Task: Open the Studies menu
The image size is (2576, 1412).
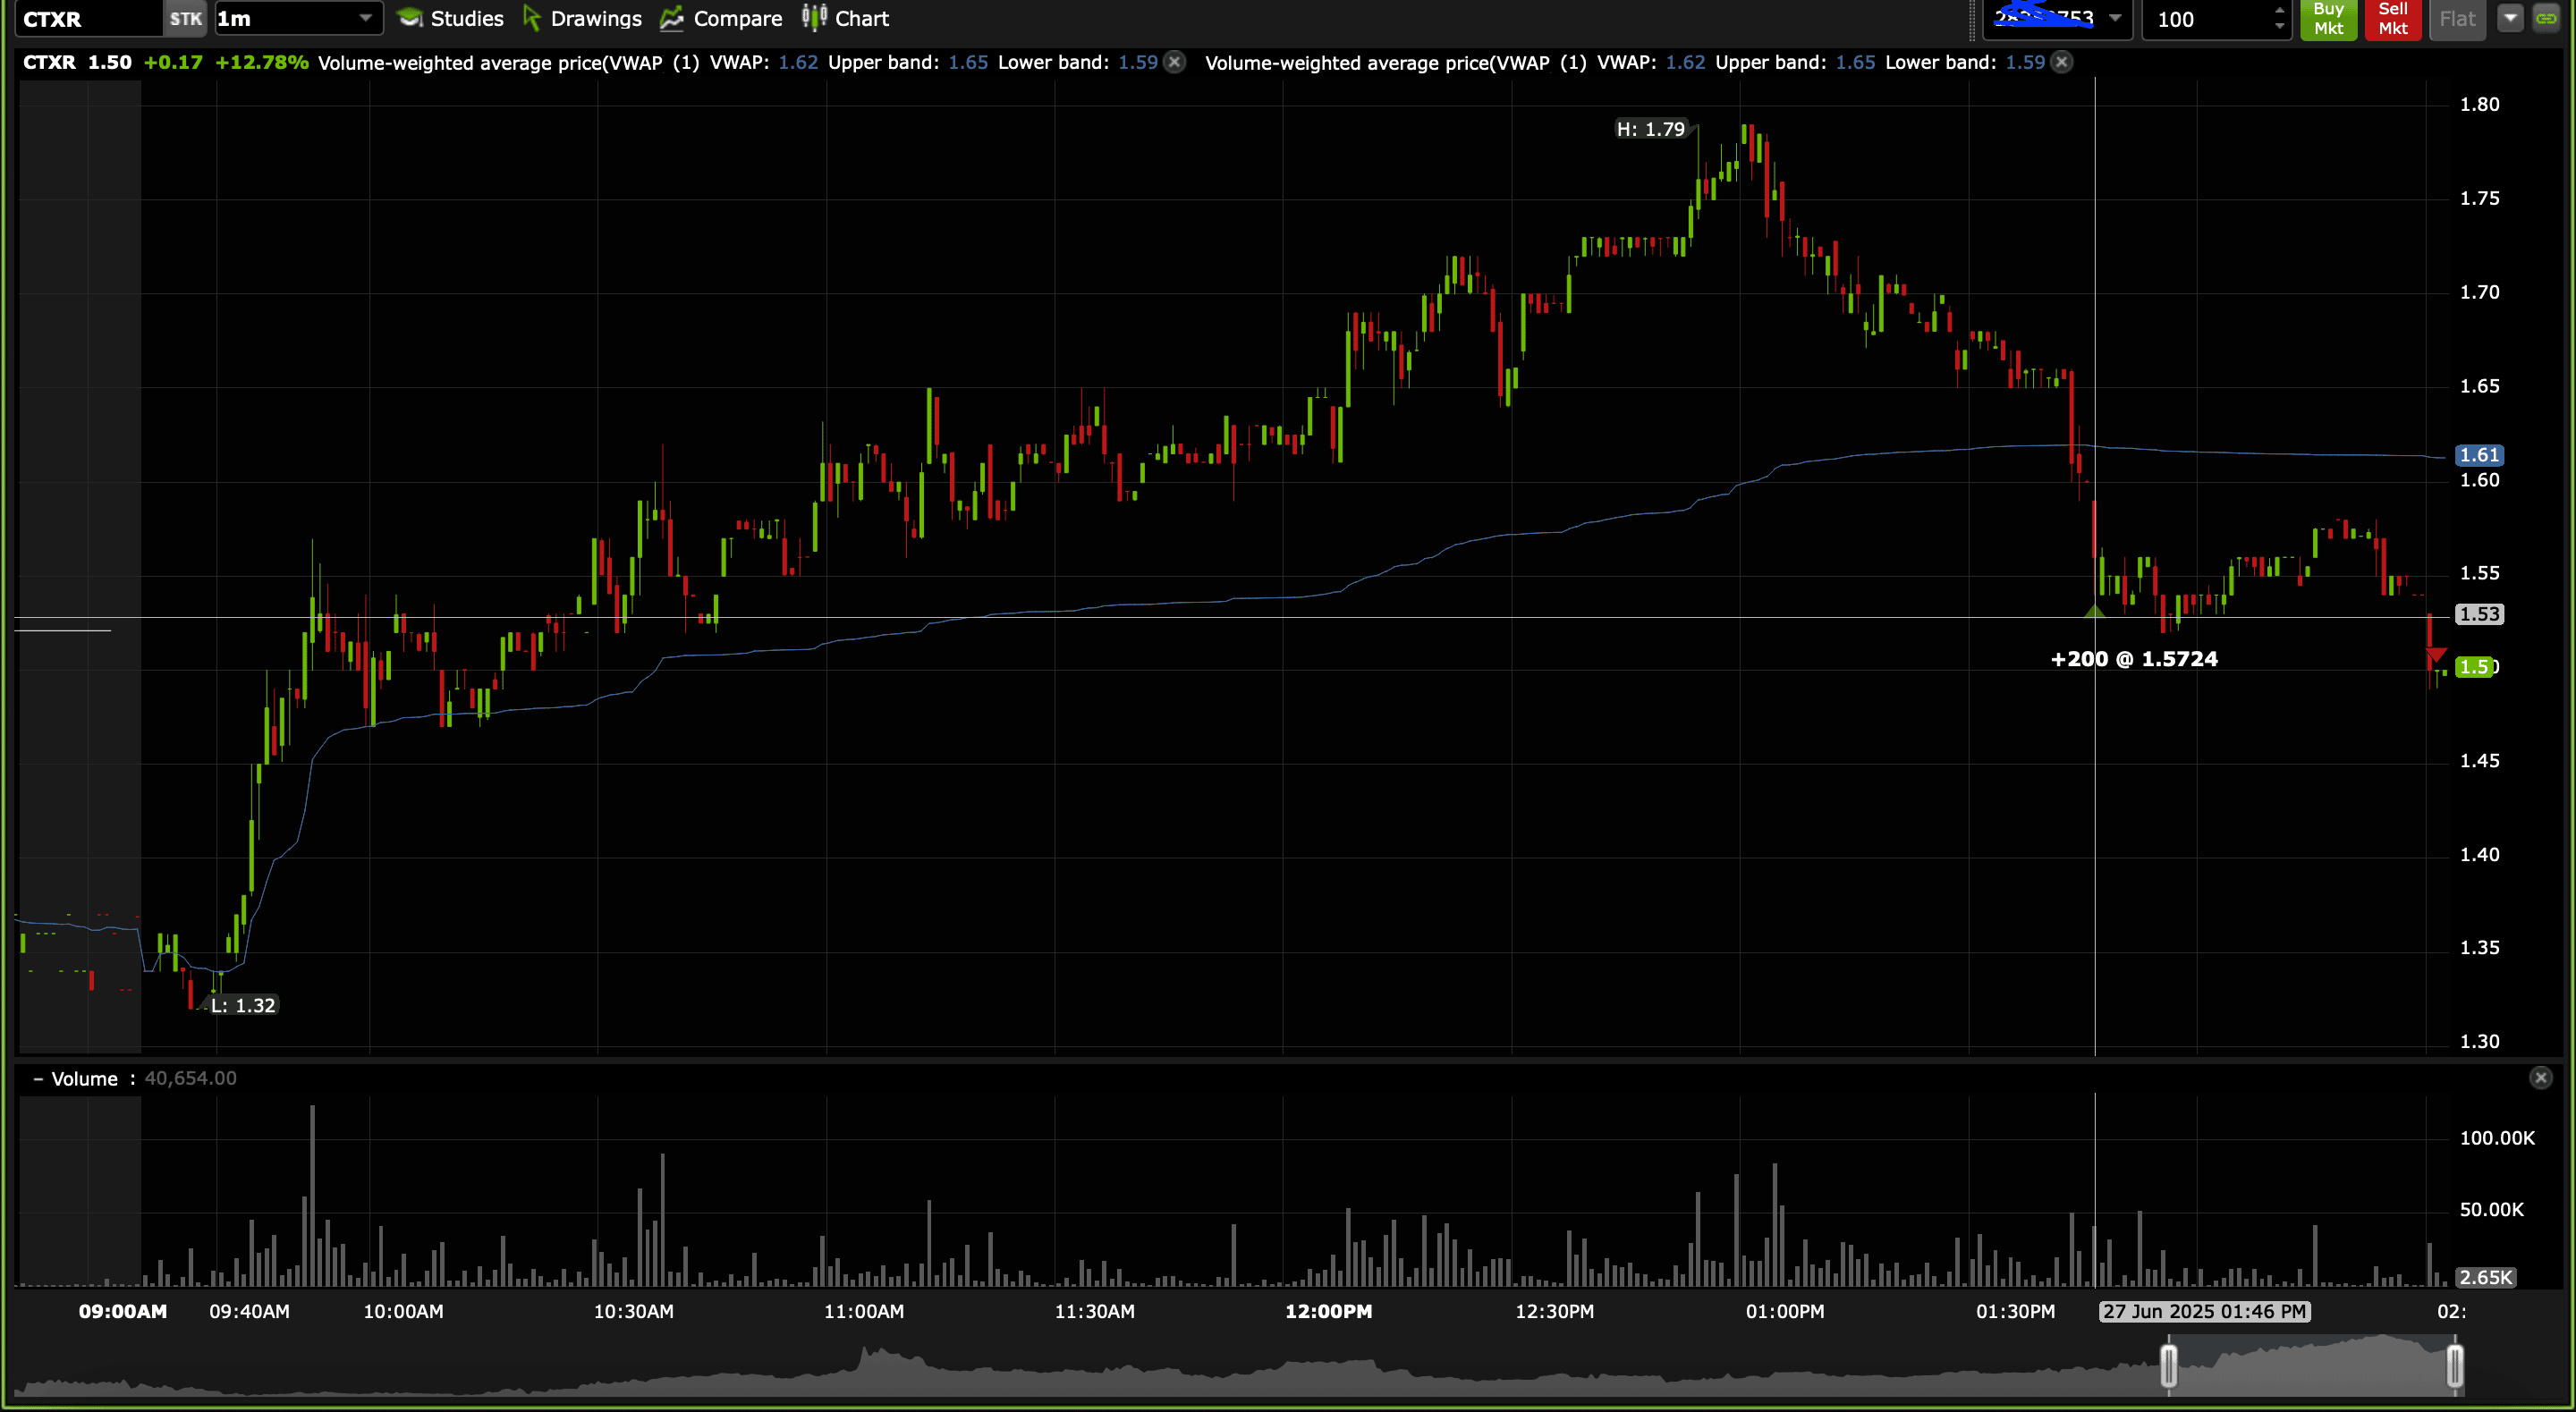Action: 450,18
